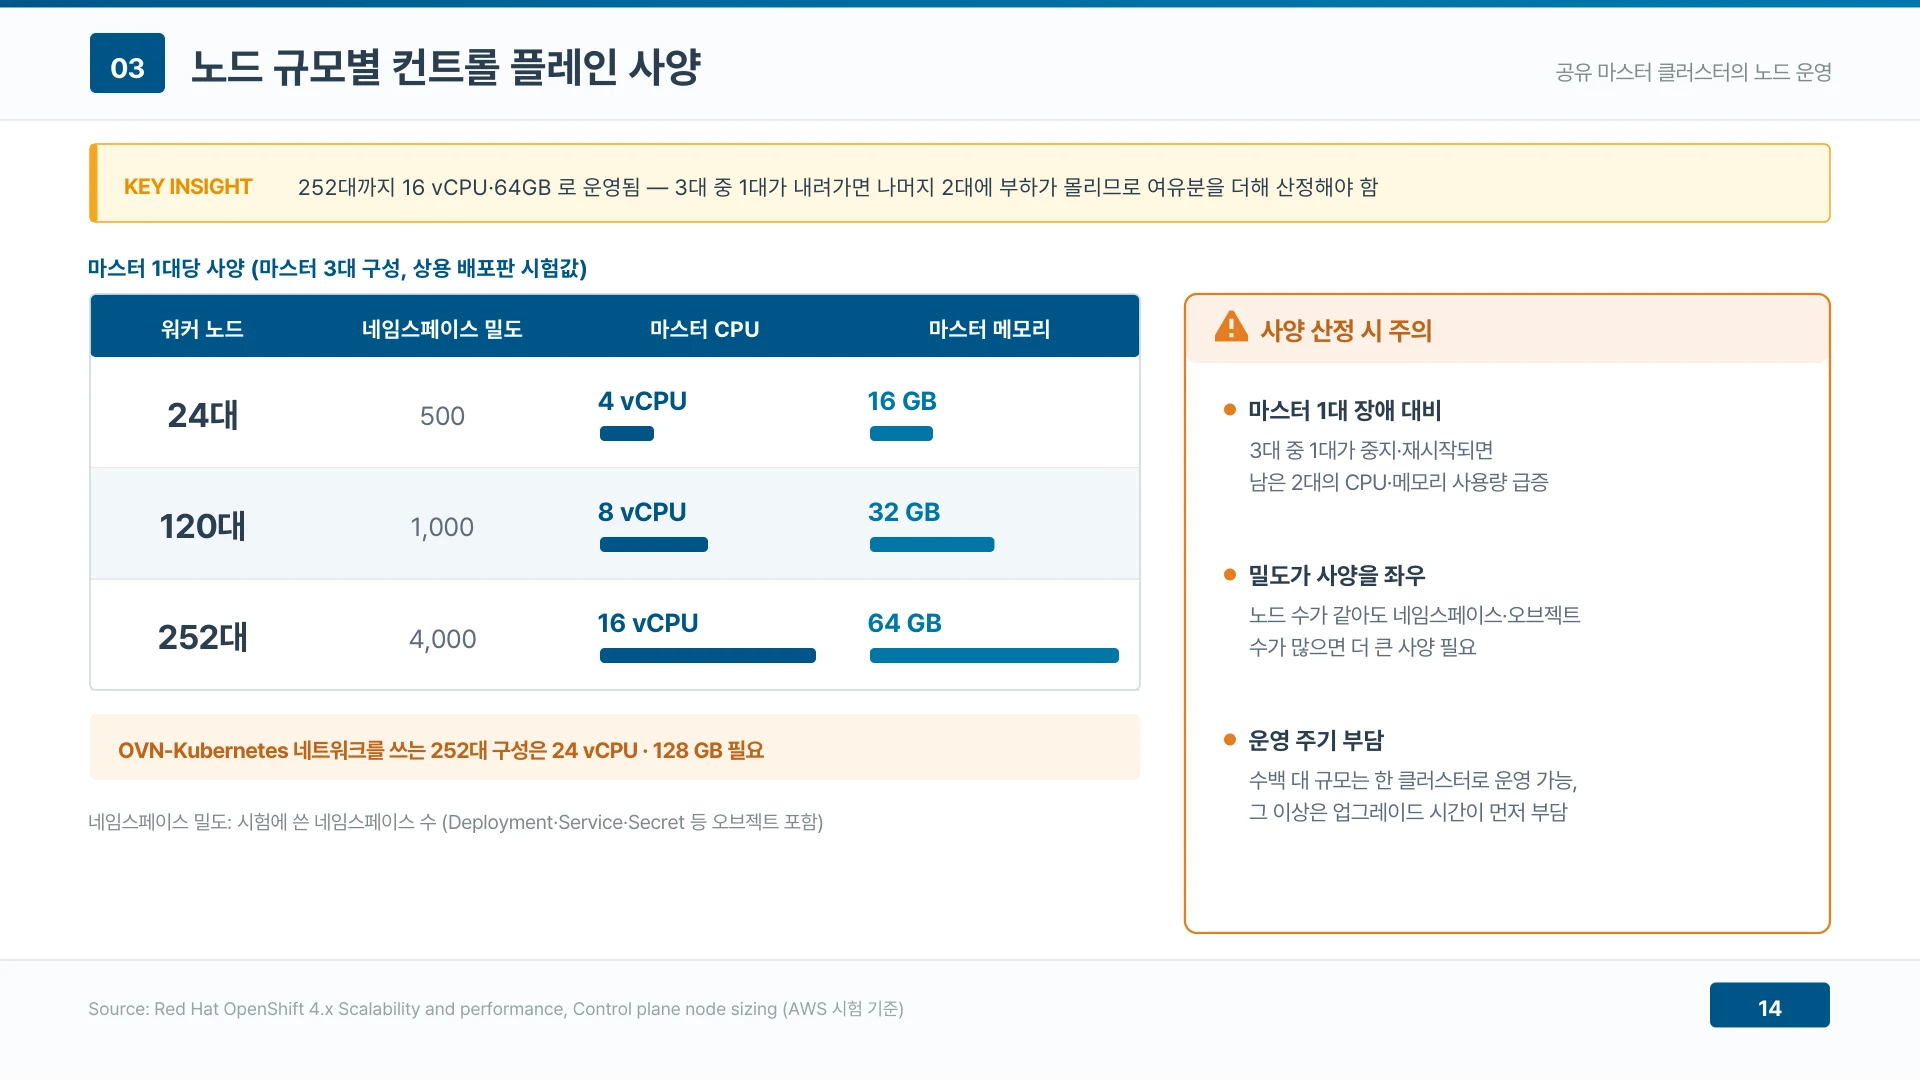Click the 4 vCPU value

click(642, 401)
